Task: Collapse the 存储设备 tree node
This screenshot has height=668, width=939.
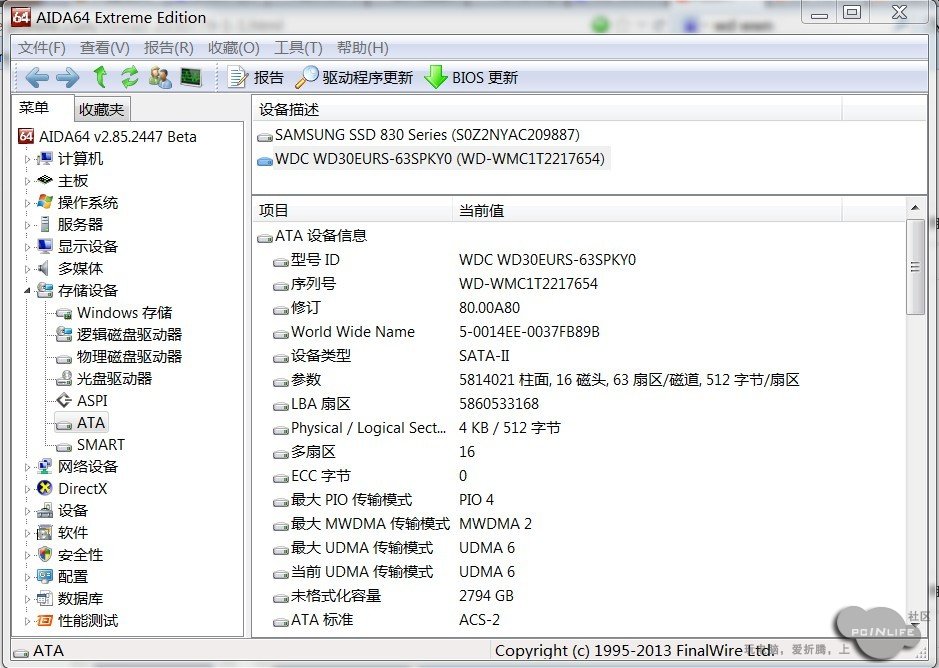Action: pos(27,291)
